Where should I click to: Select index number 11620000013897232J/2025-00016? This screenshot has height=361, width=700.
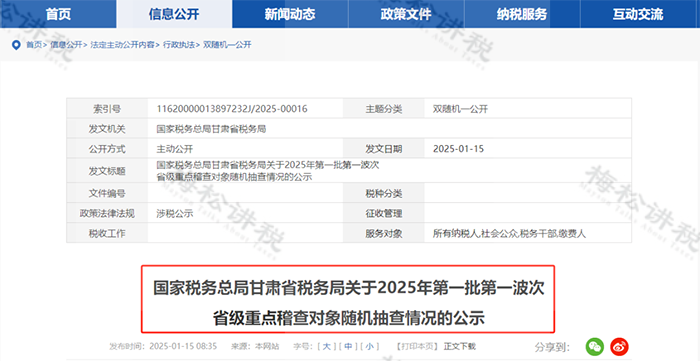232,108
